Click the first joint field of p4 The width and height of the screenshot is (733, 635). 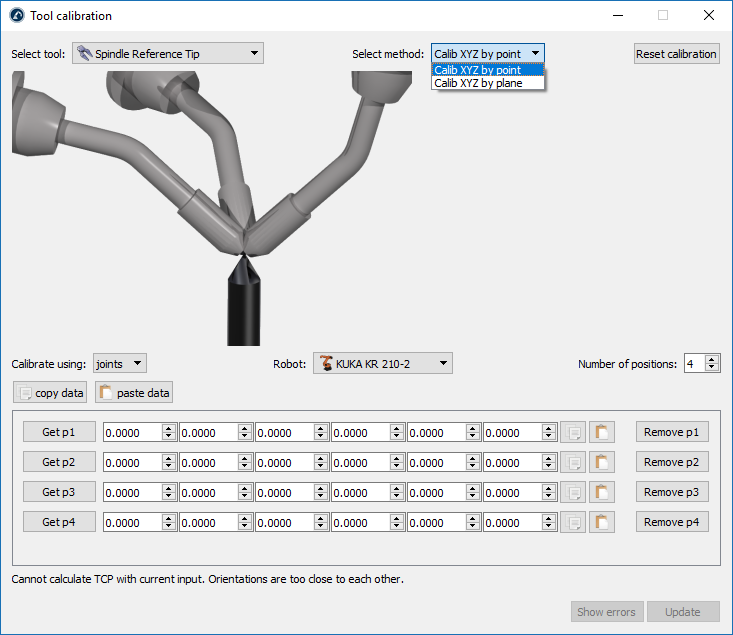[x=132, y=523]
